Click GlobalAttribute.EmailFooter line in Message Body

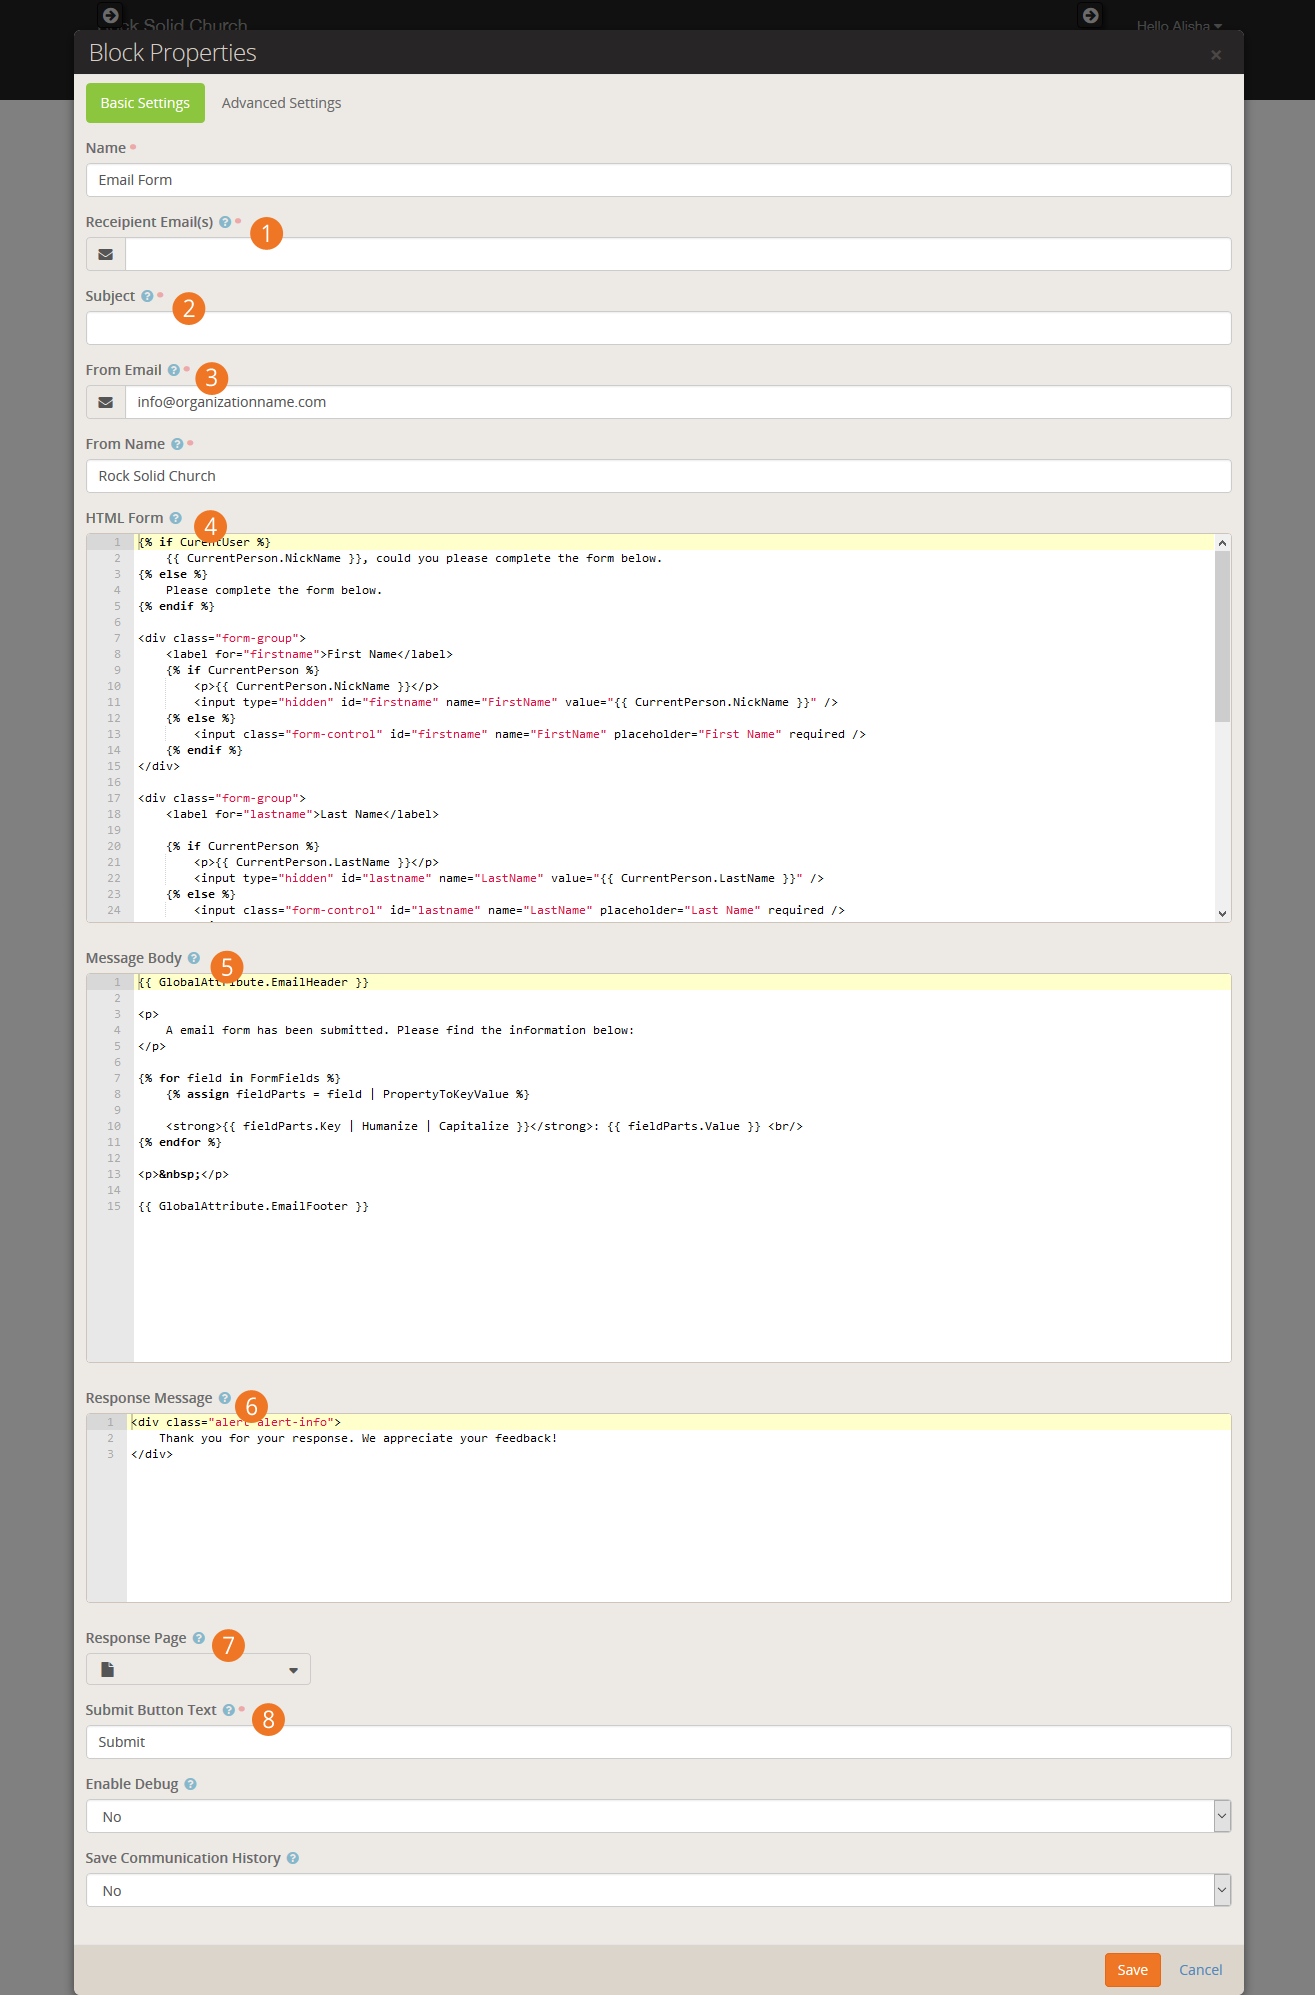(253, 1206)
